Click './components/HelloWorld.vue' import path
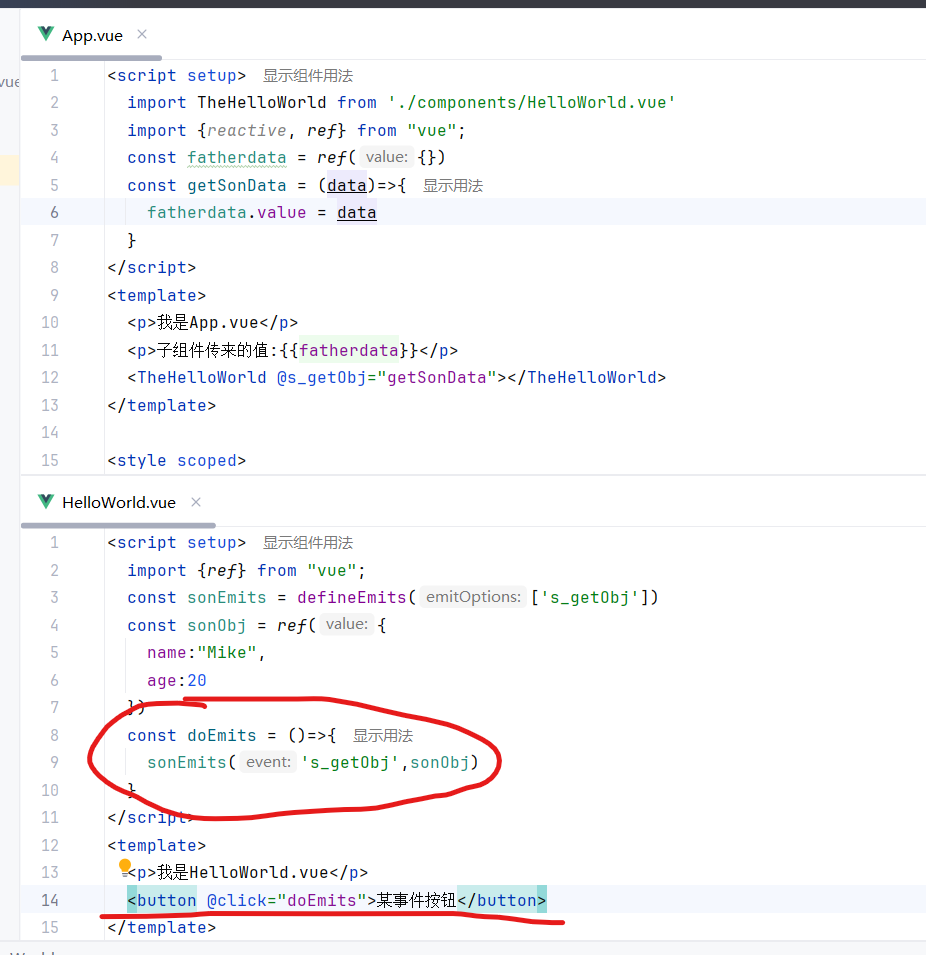This screenshot has width=926, height=955. (x=531, y=102)
